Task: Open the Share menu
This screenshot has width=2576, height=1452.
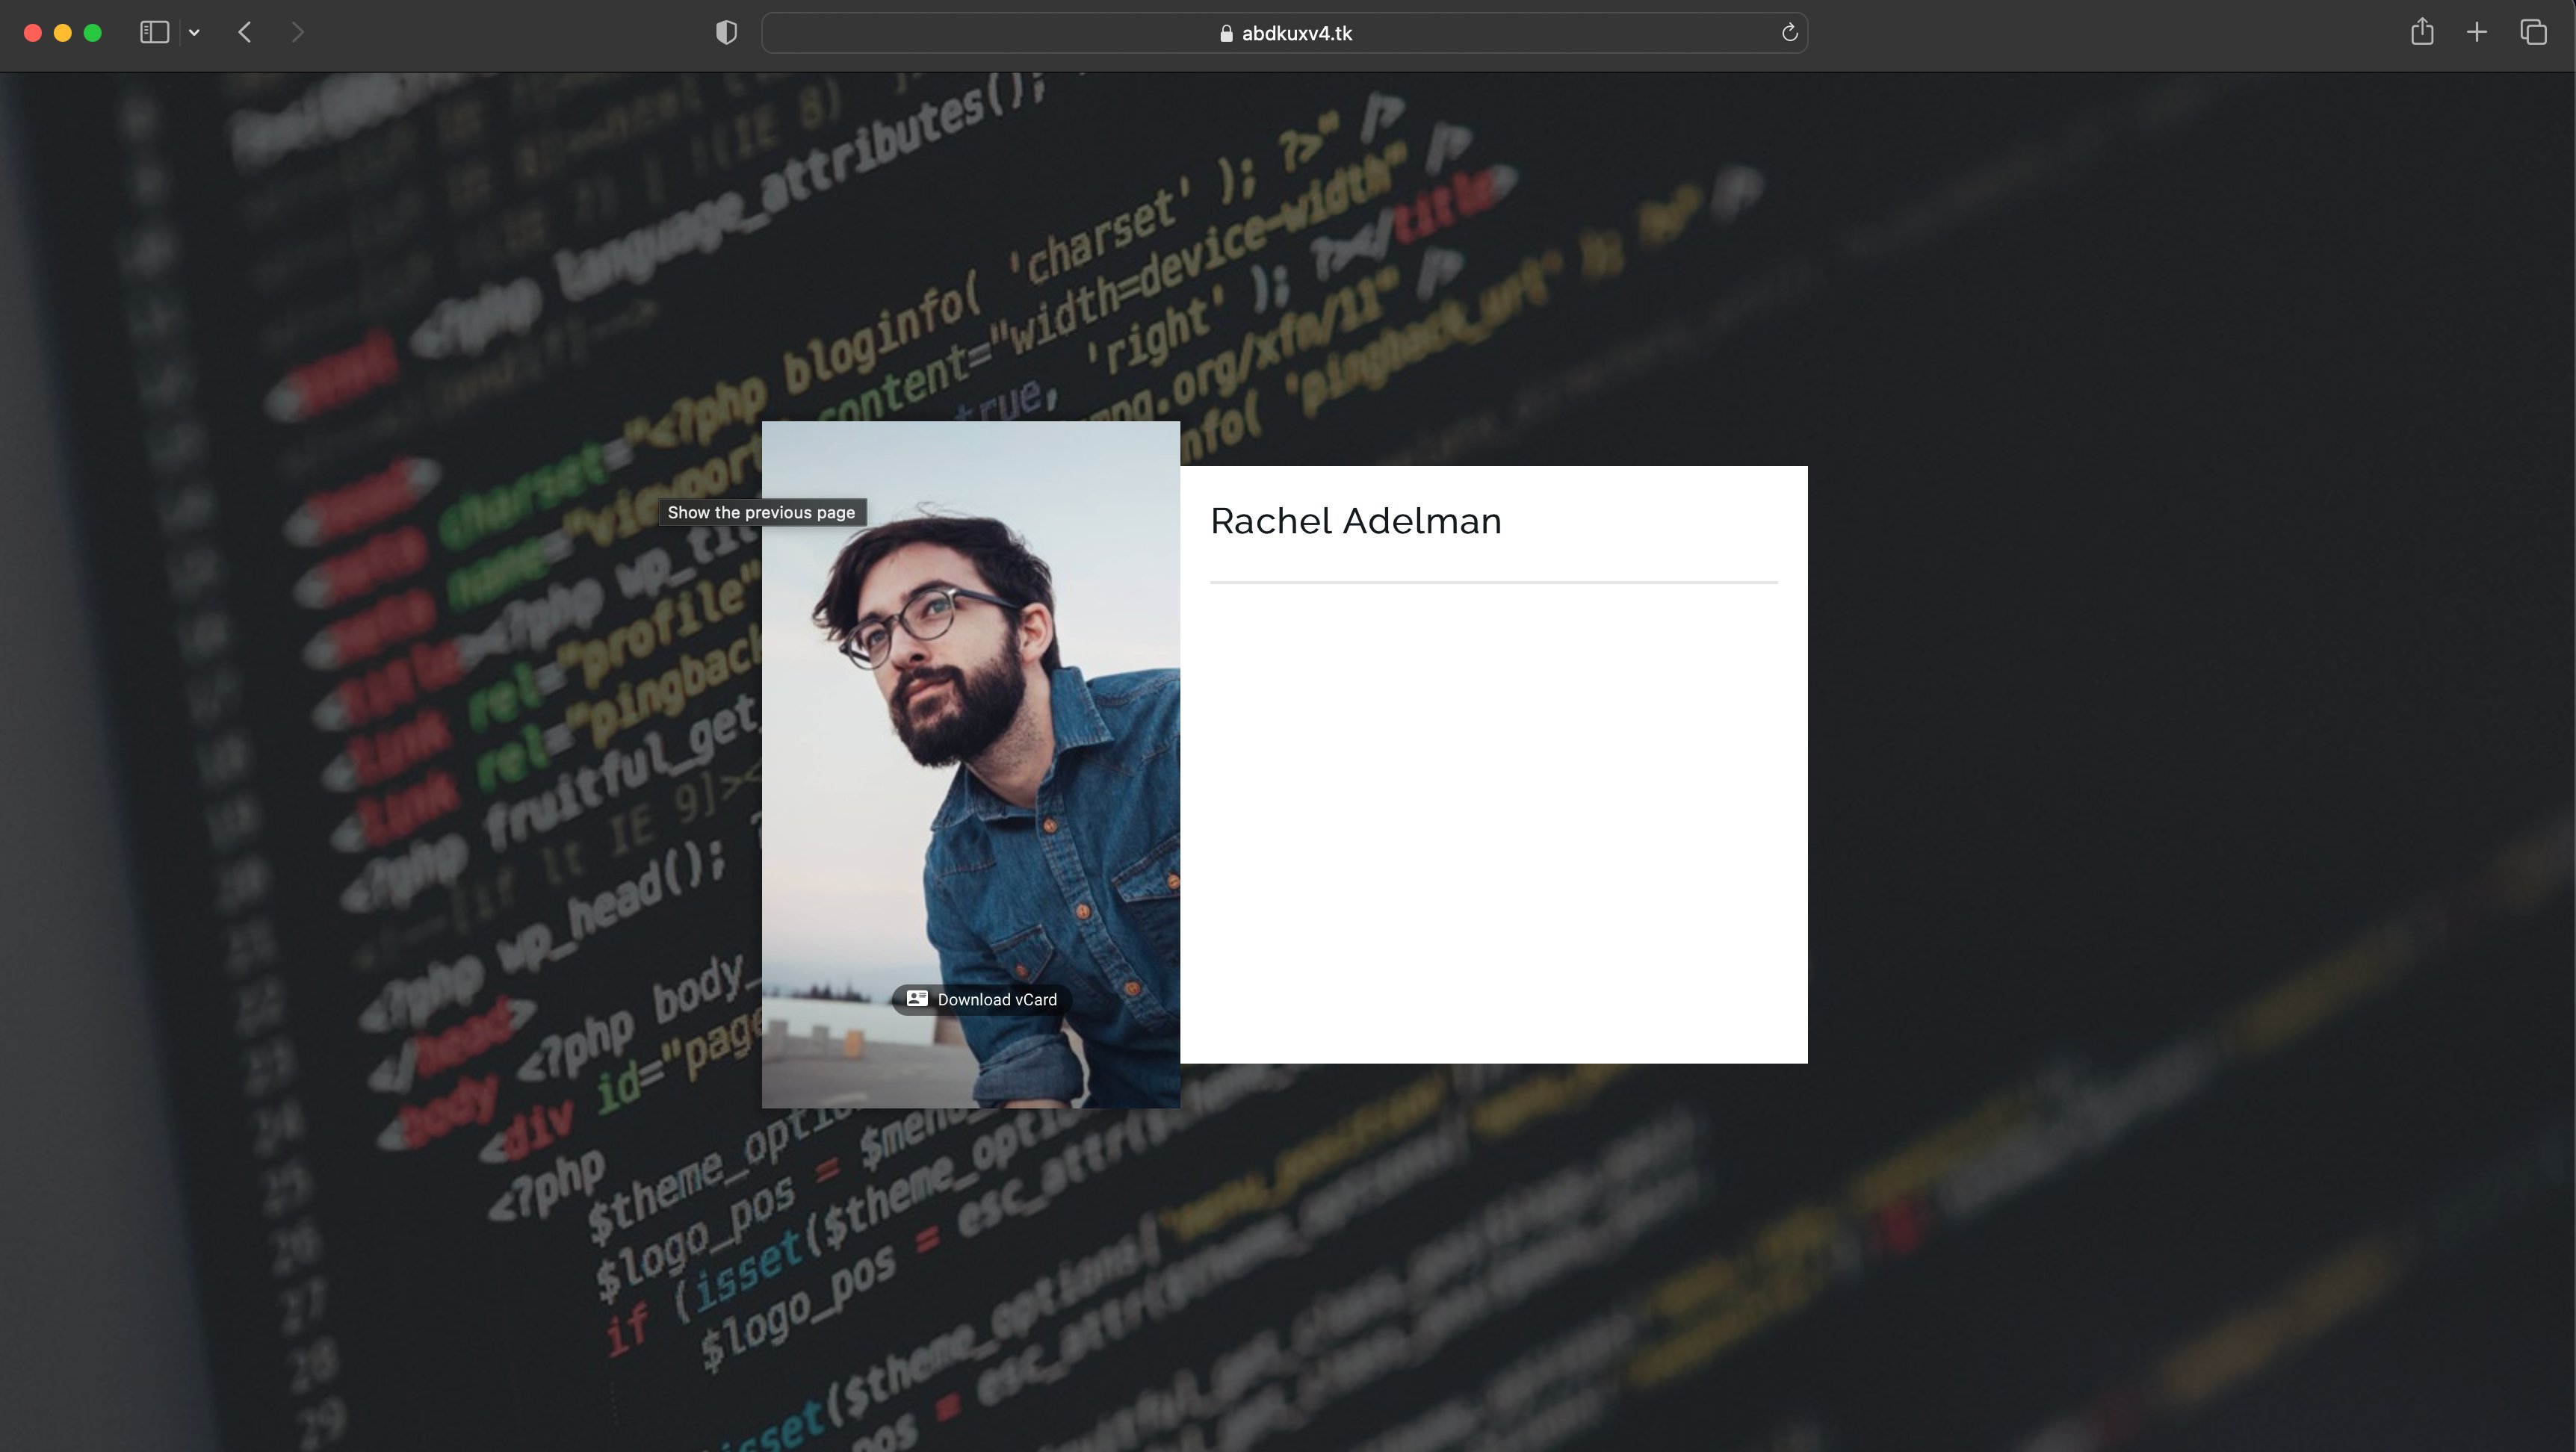Action: (x=2421, y=33)
